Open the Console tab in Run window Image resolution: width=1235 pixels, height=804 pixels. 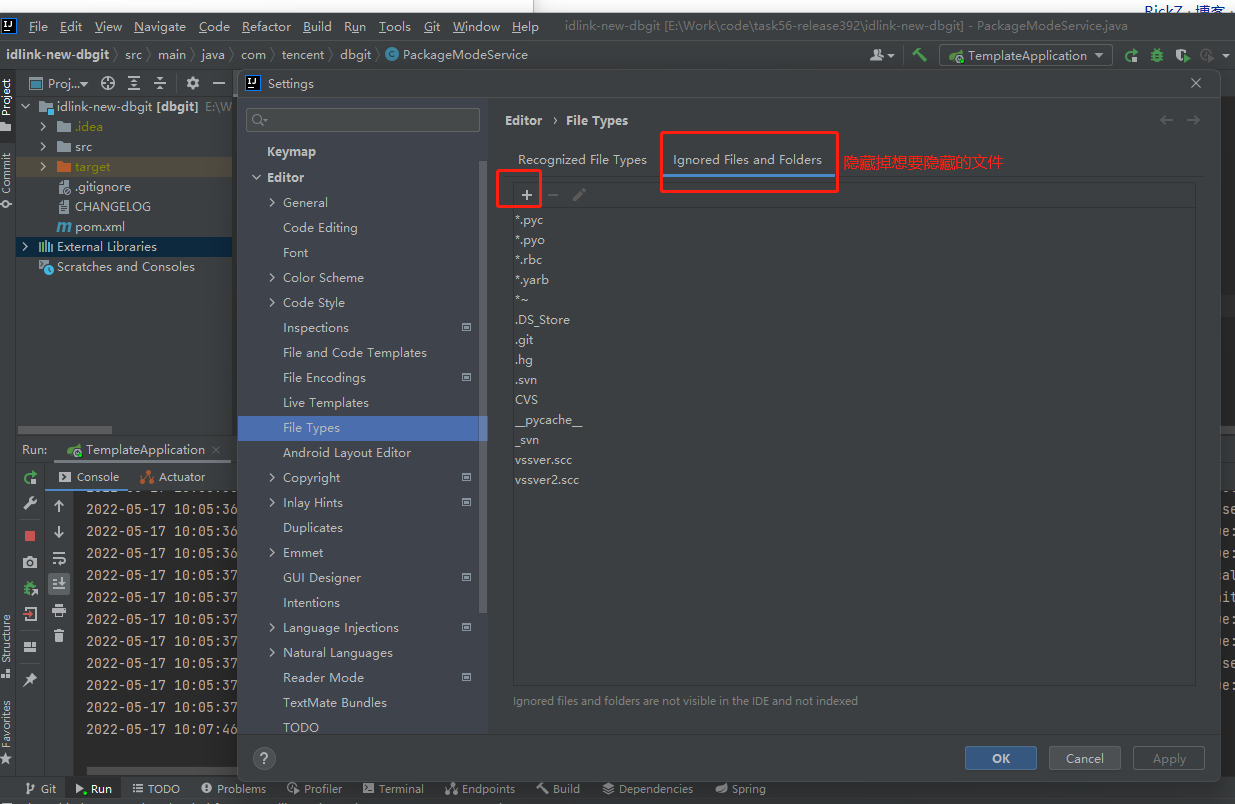[89, 478]
